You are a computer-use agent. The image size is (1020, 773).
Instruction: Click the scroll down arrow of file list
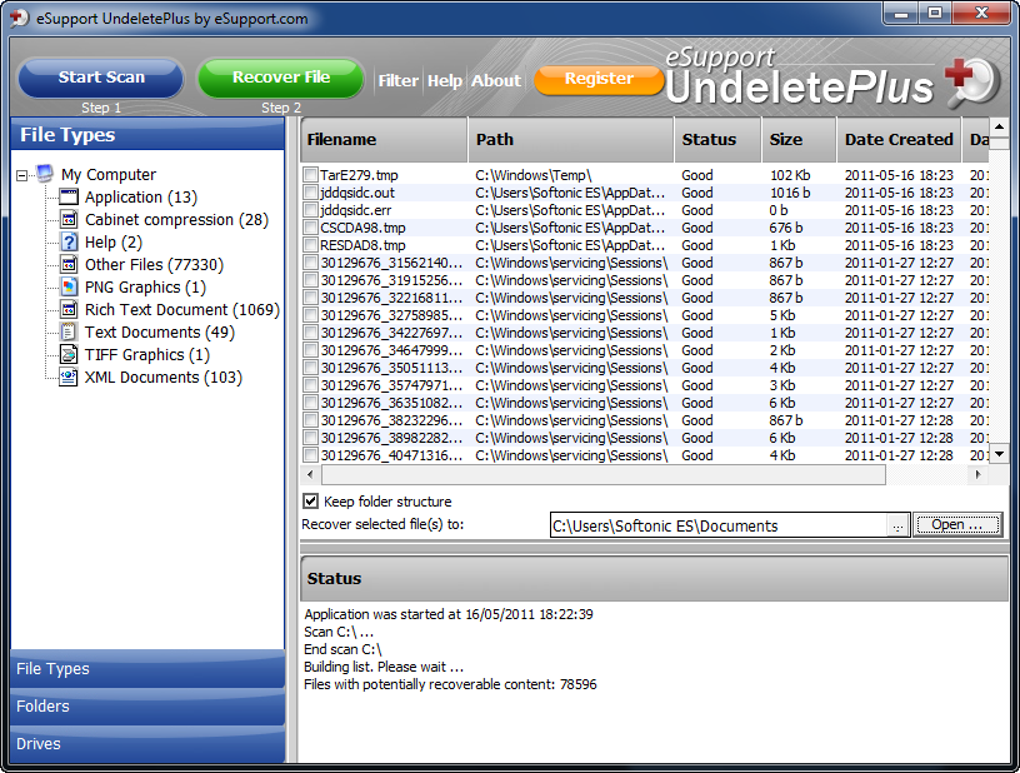click(x=999, y=454)
